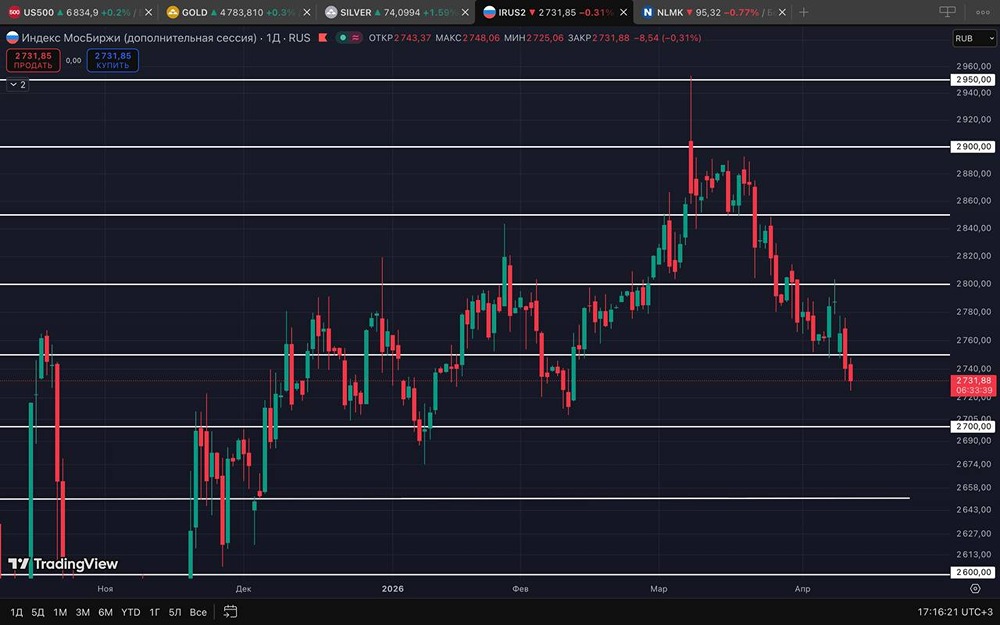The height and width of the screenshot is (625, 1000).
Task: Open the Индекс МосБиржи symbol title
Action: coord(139,38)
